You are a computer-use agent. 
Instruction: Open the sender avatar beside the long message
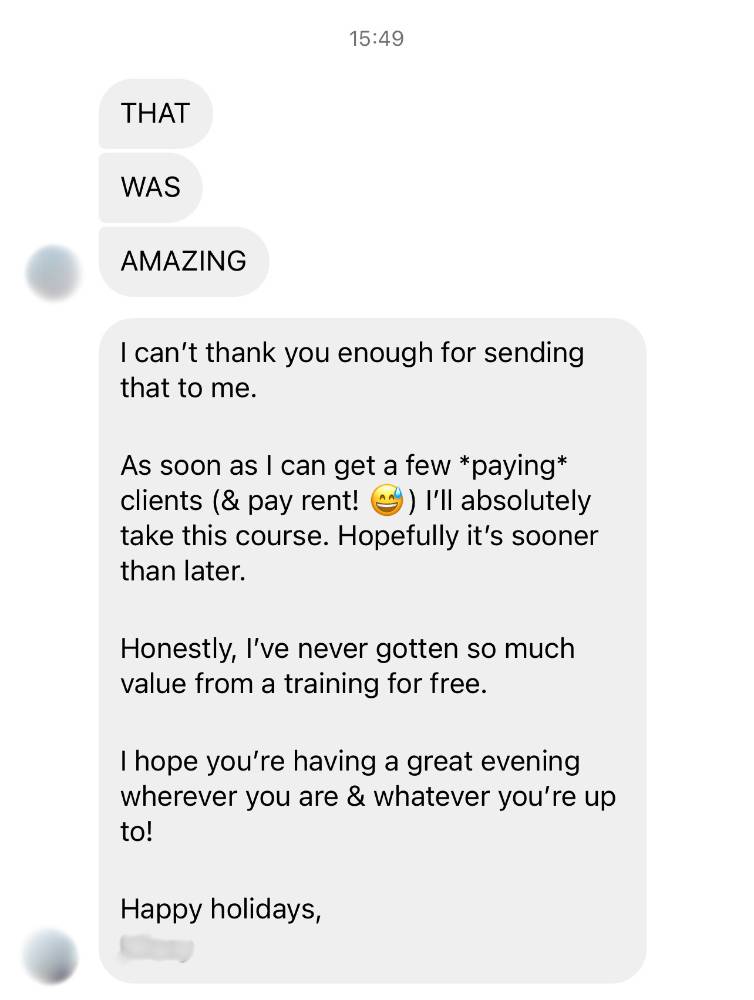(x=51, y=957)
